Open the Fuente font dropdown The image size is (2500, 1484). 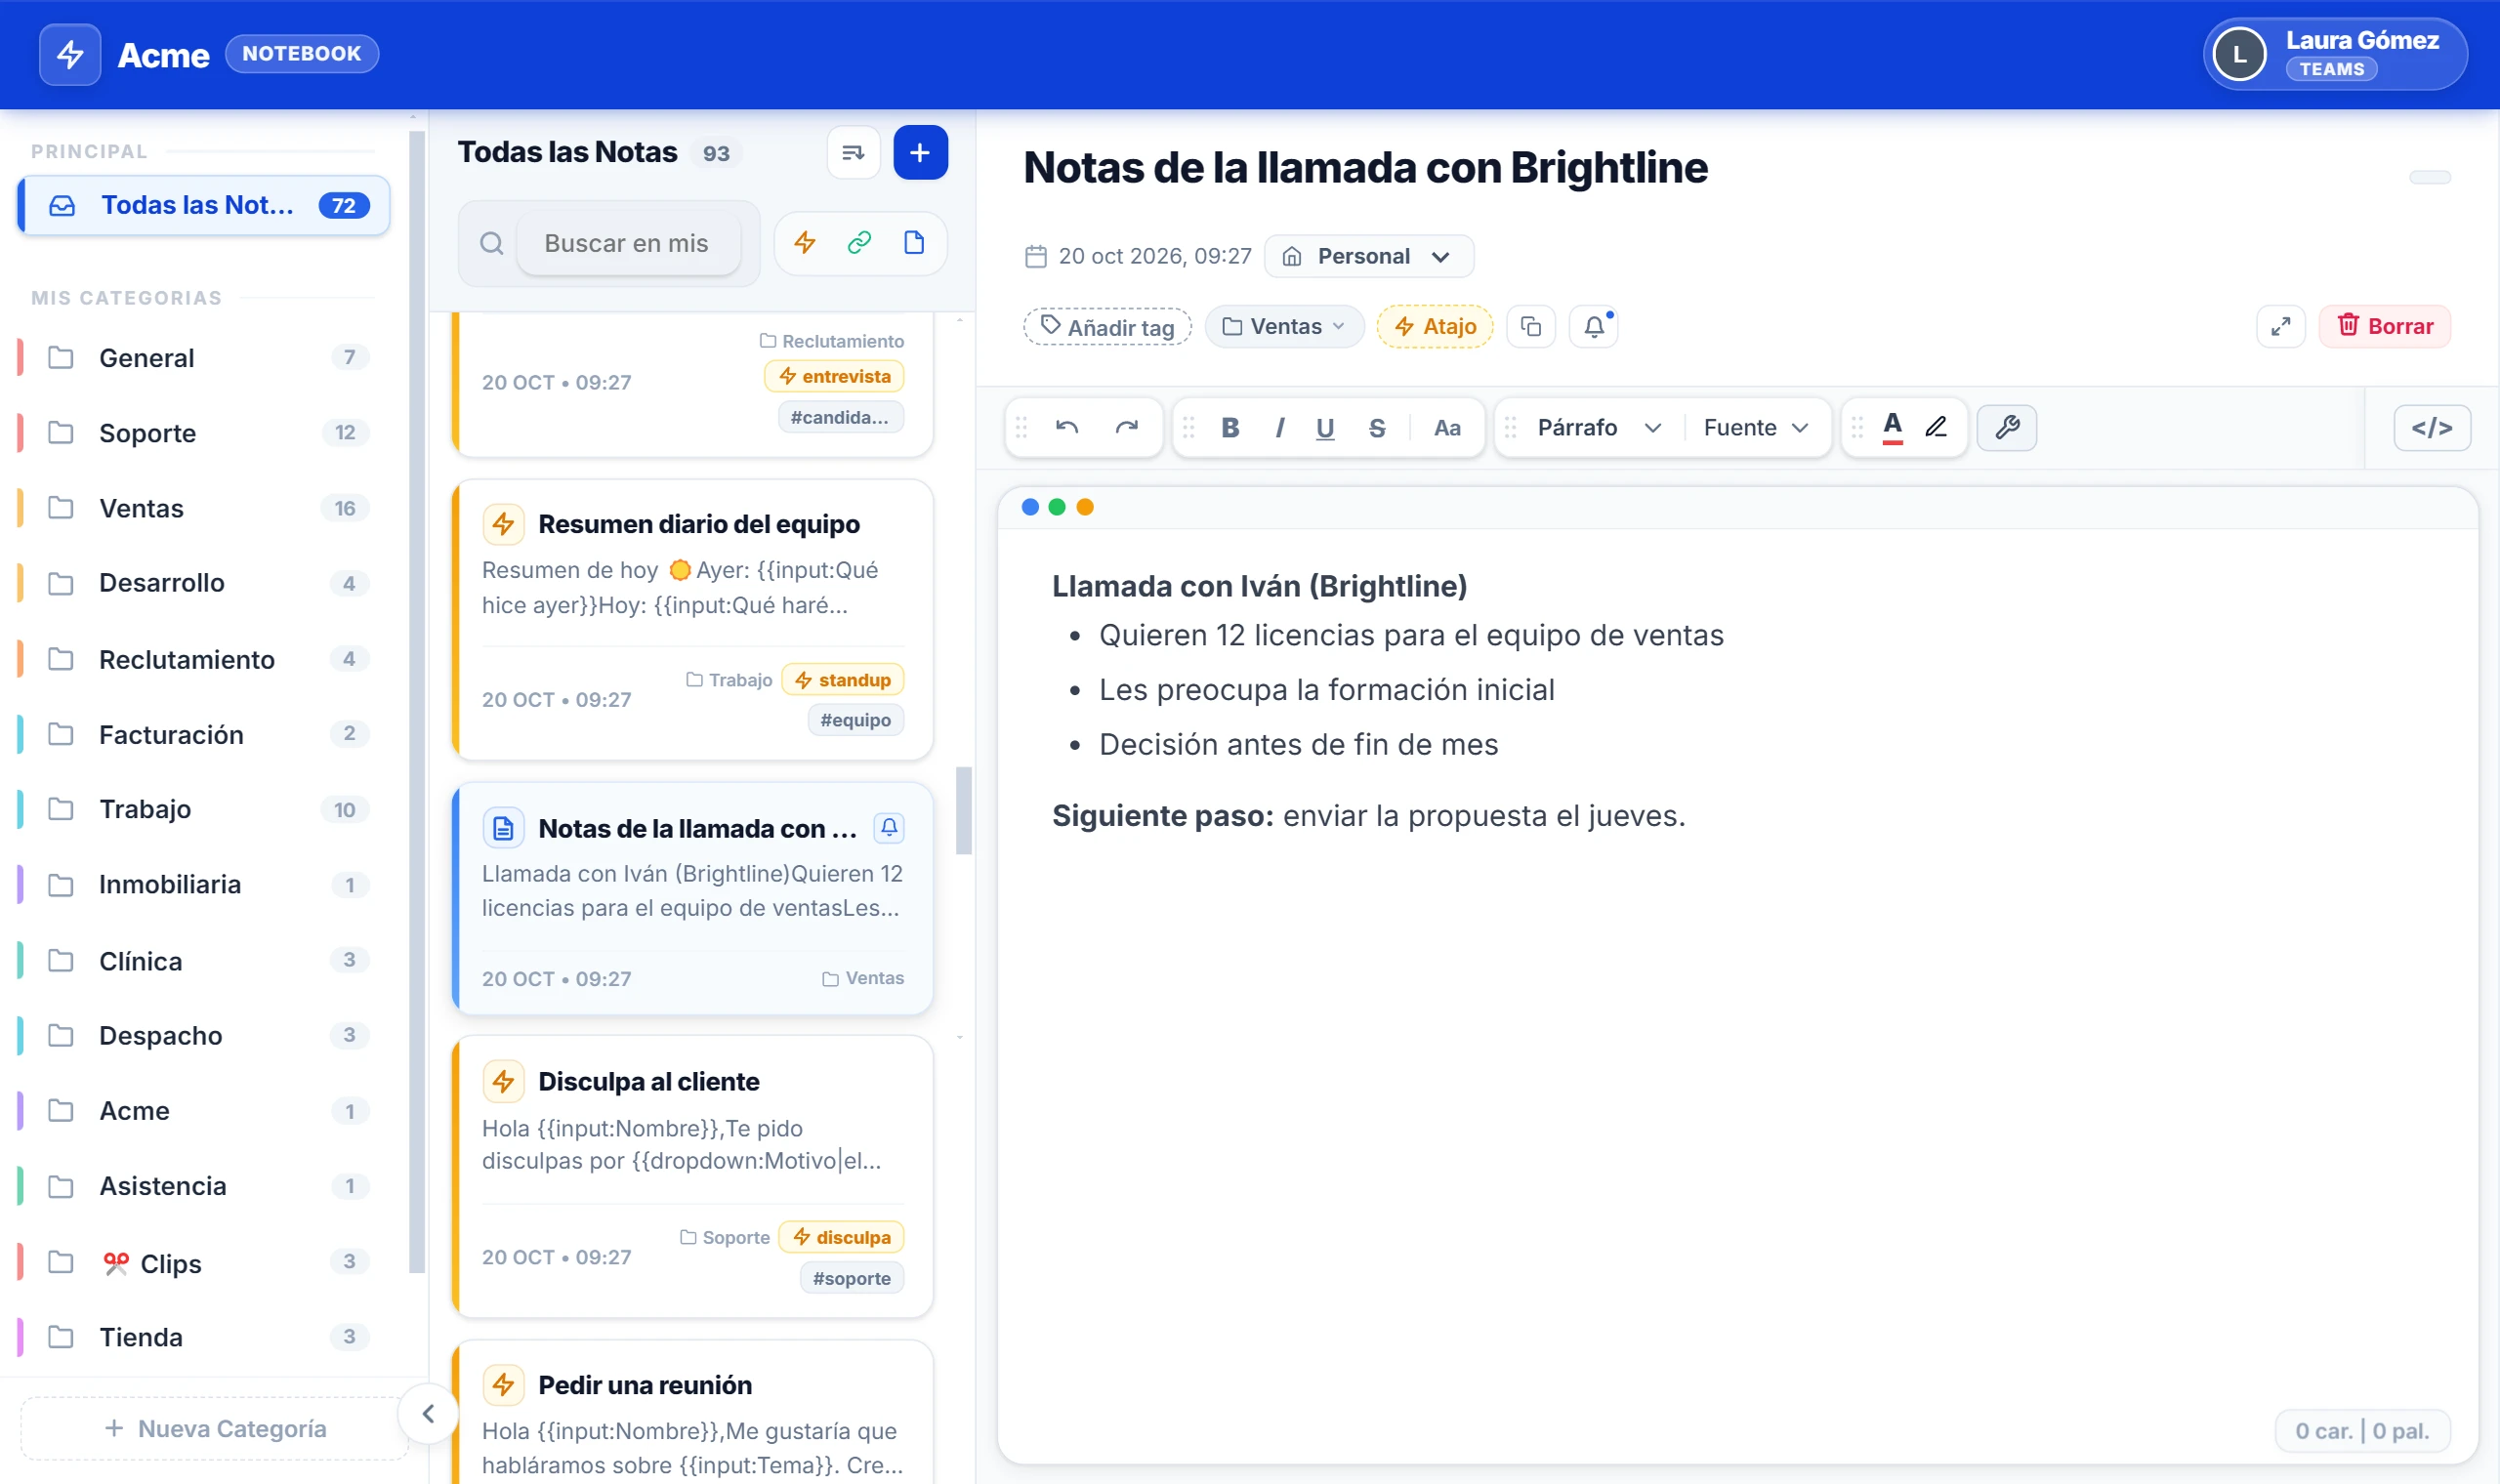(1756, 428)
